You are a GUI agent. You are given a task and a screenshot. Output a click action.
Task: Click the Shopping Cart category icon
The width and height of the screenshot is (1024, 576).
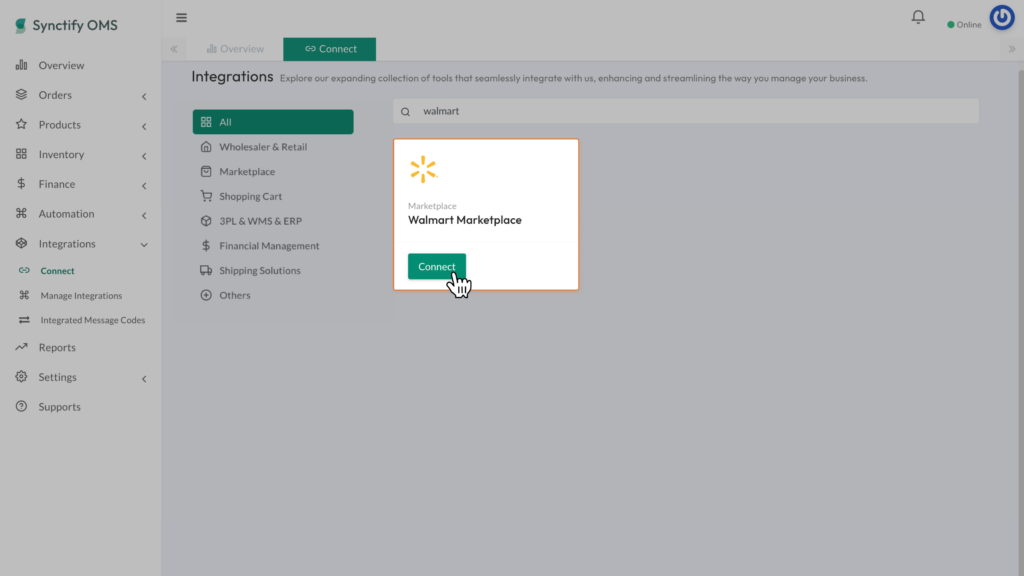point(206,196)
